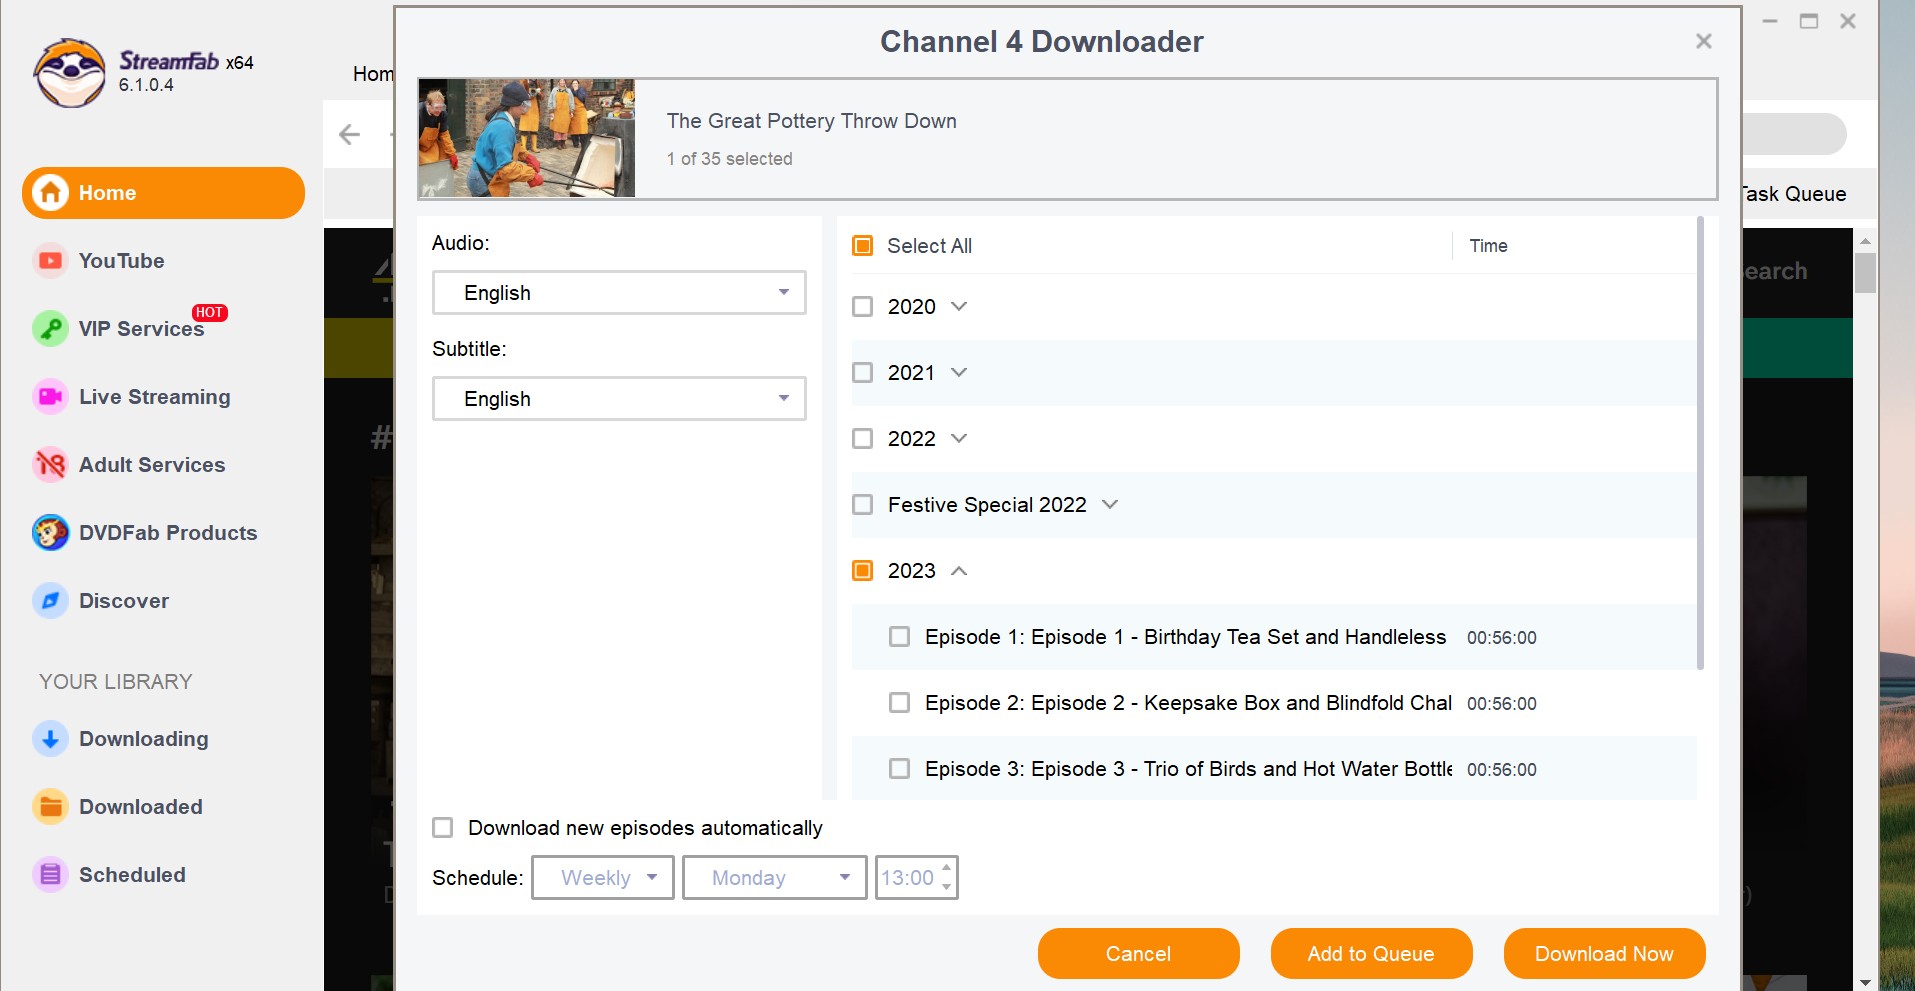Click the Pottery Throw Down thumbnail
Viewport: 1915px width, 991px height.
[x=526, y=138]
